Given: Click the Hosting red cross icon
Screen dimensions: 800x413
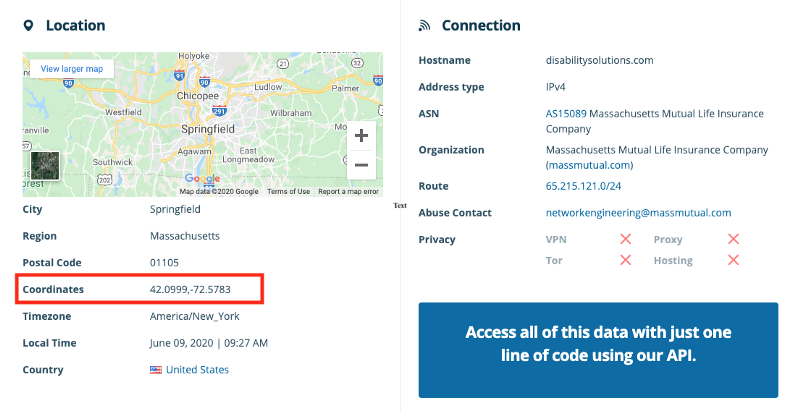Looking at the screenshot, I should 733,260.
